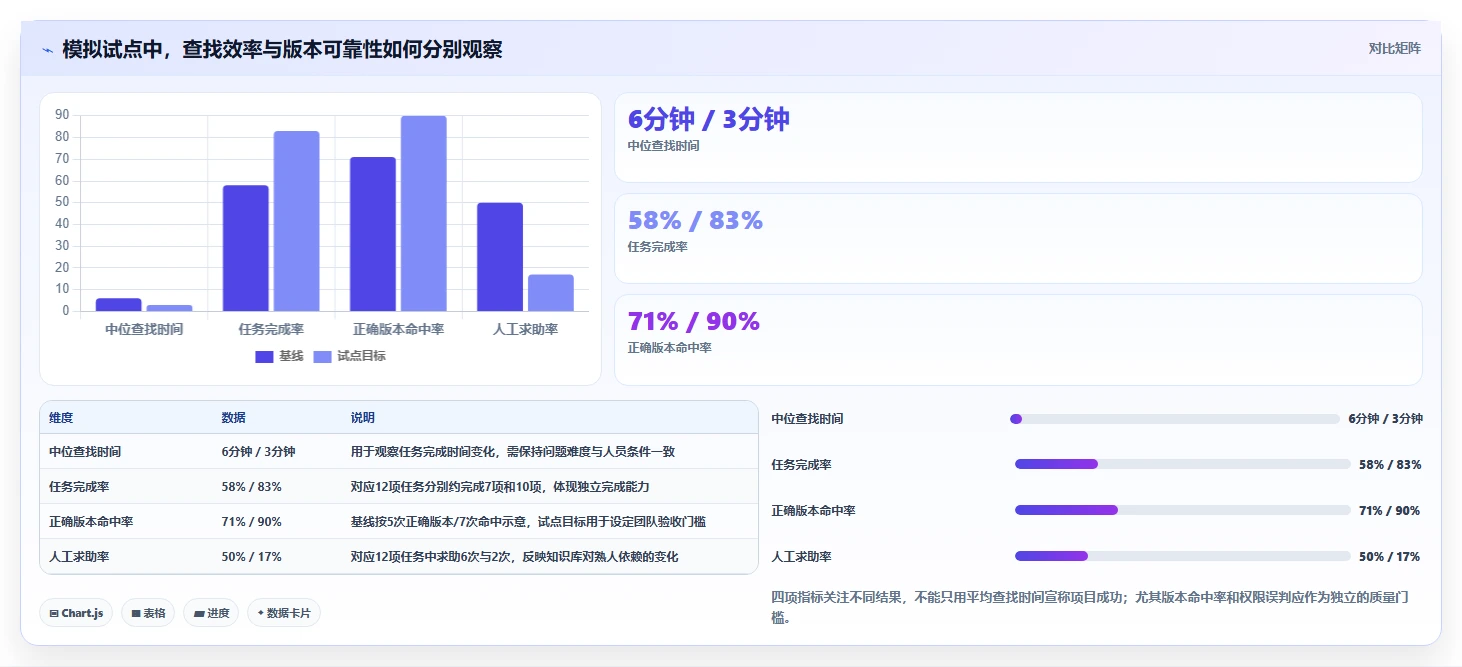The width and height of the screenshot is (1462, 667).
Task: Click the 数据卡片 tag chip
Action: 284,613
